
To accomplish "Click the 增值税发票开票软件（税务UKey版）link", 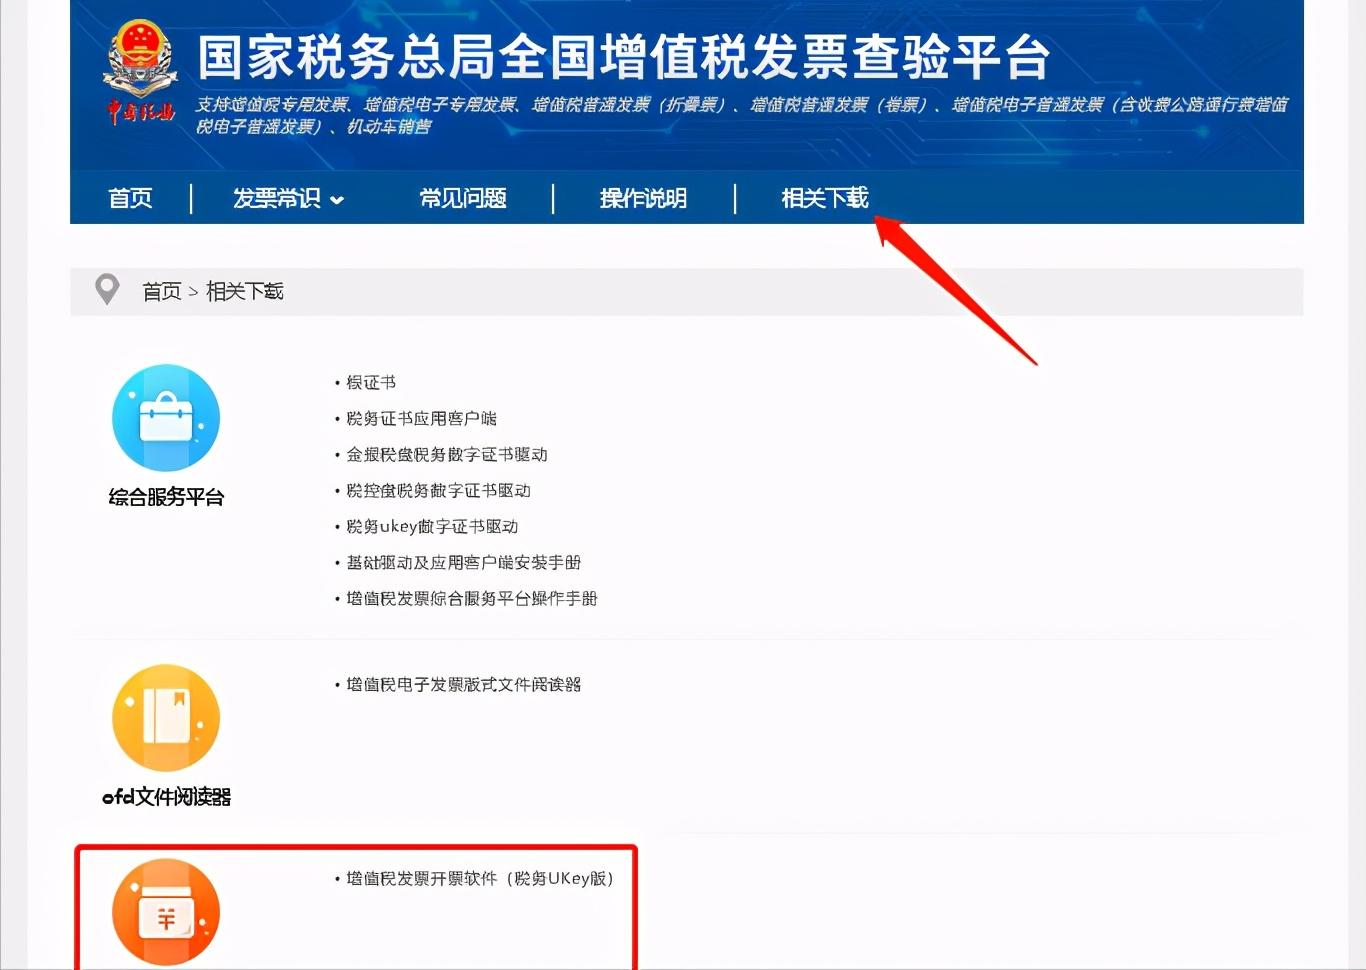I will click(480, 878).
